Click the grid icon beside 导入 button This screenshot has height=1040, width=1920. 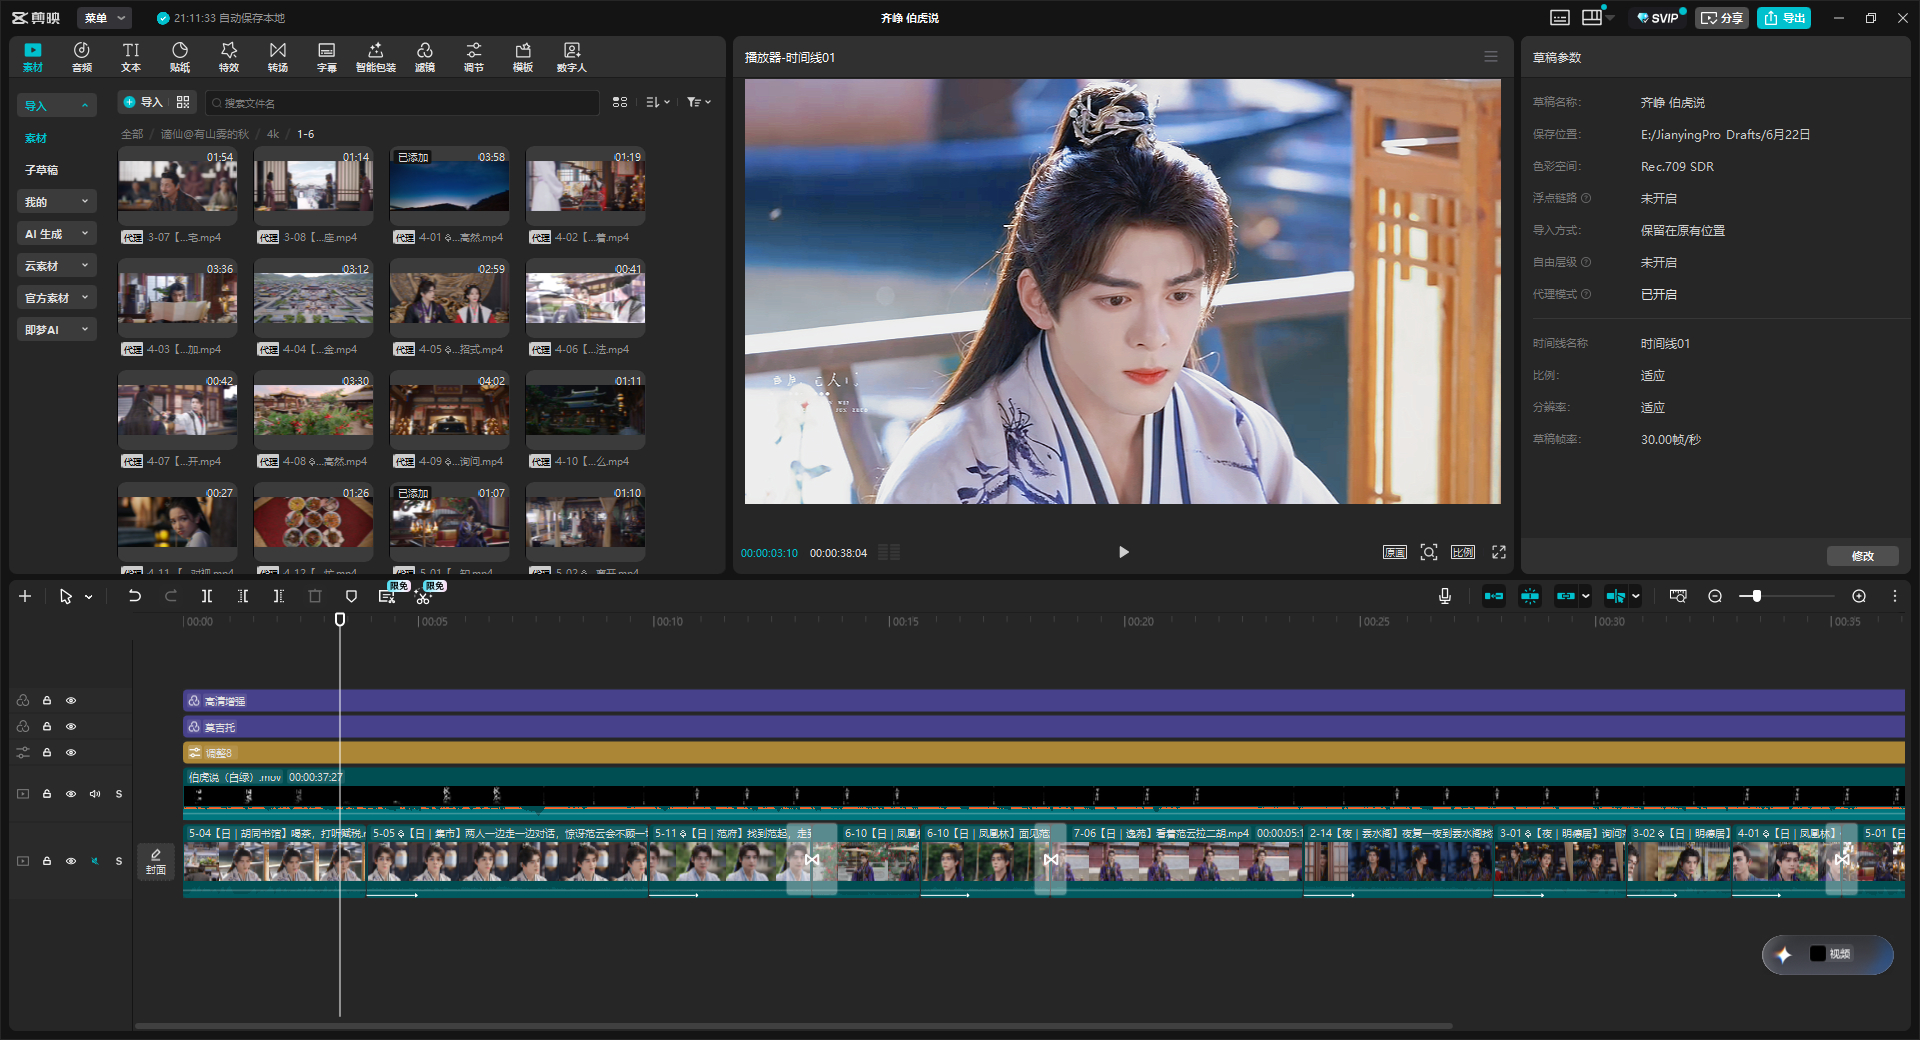coord(183,102)
